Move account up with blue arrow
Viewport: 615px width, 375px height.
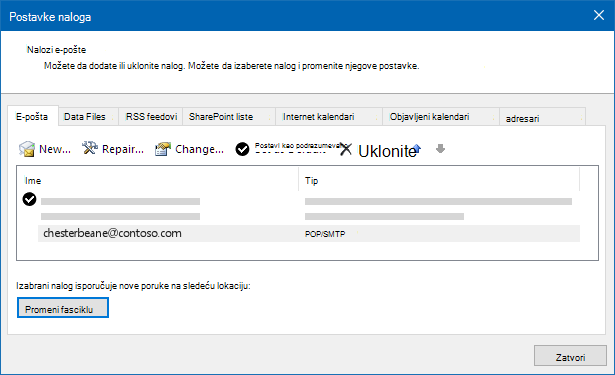[417, 149]
